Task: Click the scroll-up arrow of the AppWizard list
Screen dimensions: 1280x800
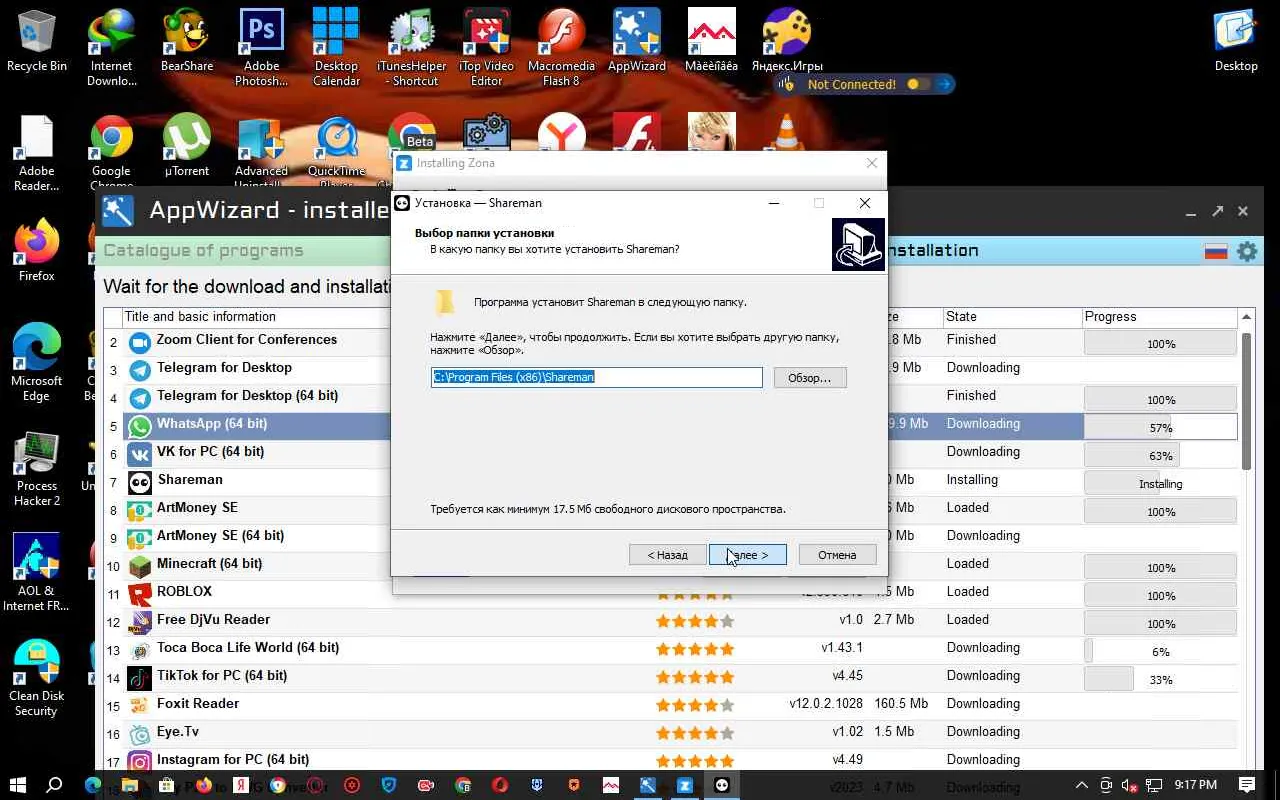Action: [1246, 318]
